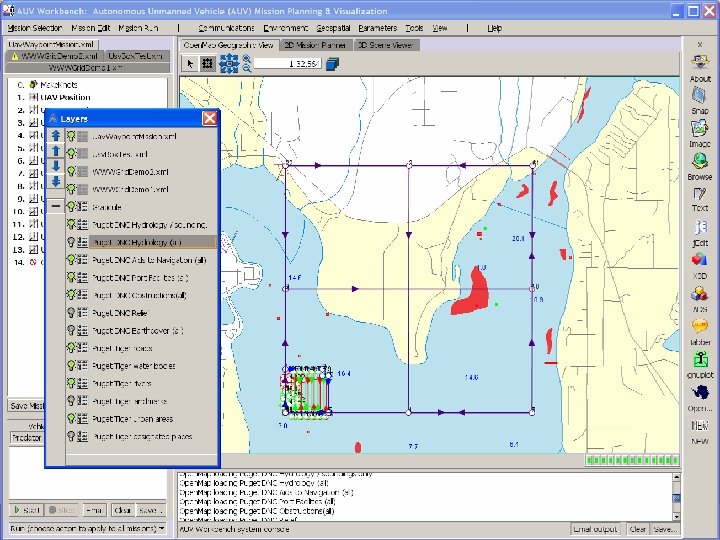720x540 pixels.
Task: Move layer to bottom in Layers panel
Action: (x=56, y=182)
